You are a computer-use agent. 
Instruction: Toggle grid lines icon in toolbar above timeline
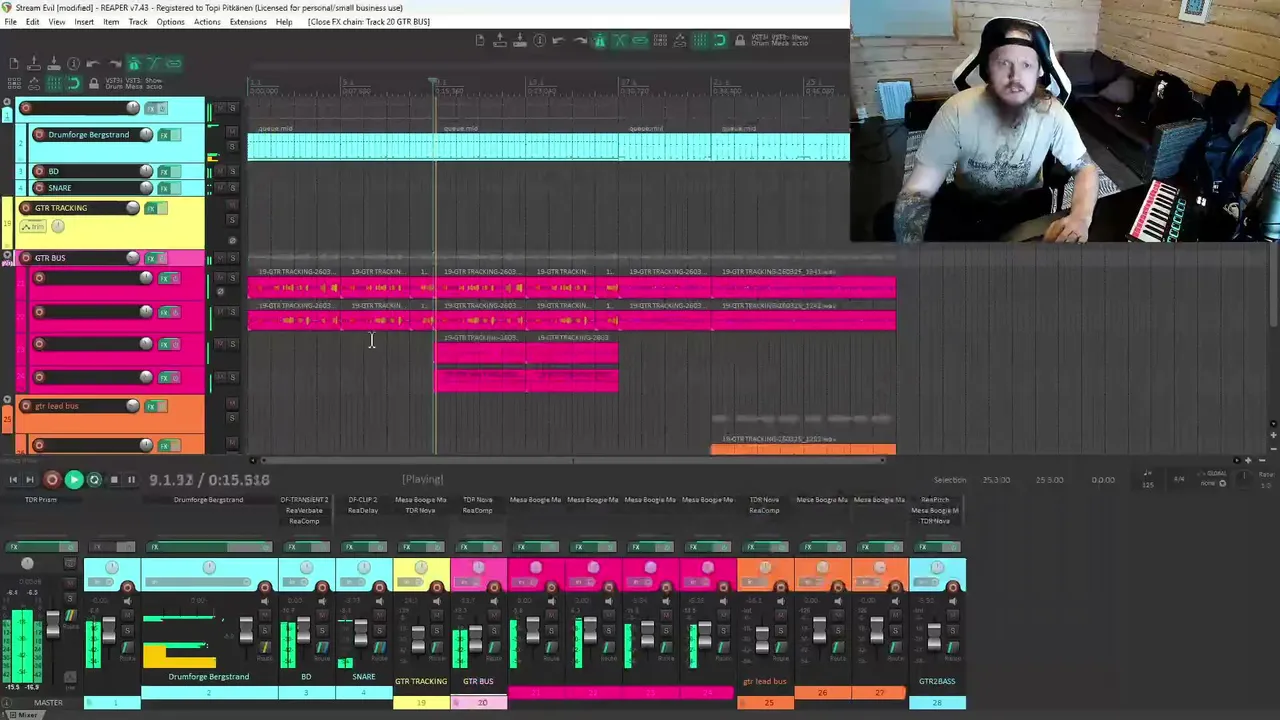[x=700, y=41]
